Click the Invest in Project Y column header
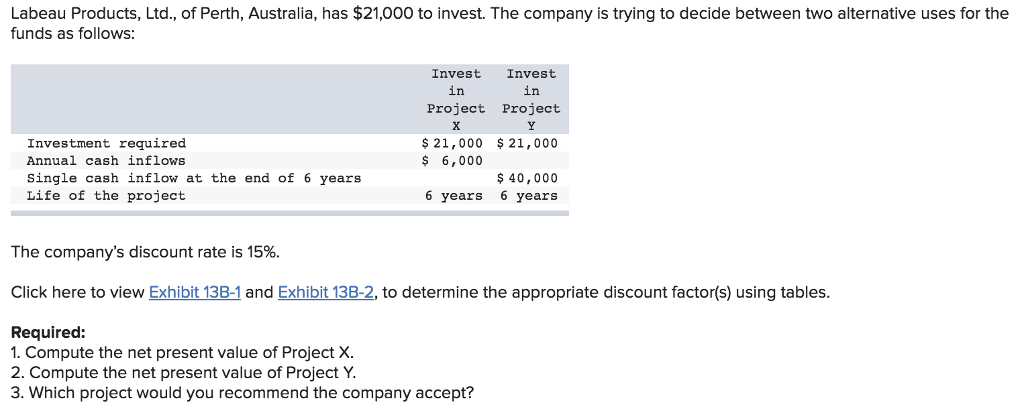Screen dimensions: 1024x417 531,99
